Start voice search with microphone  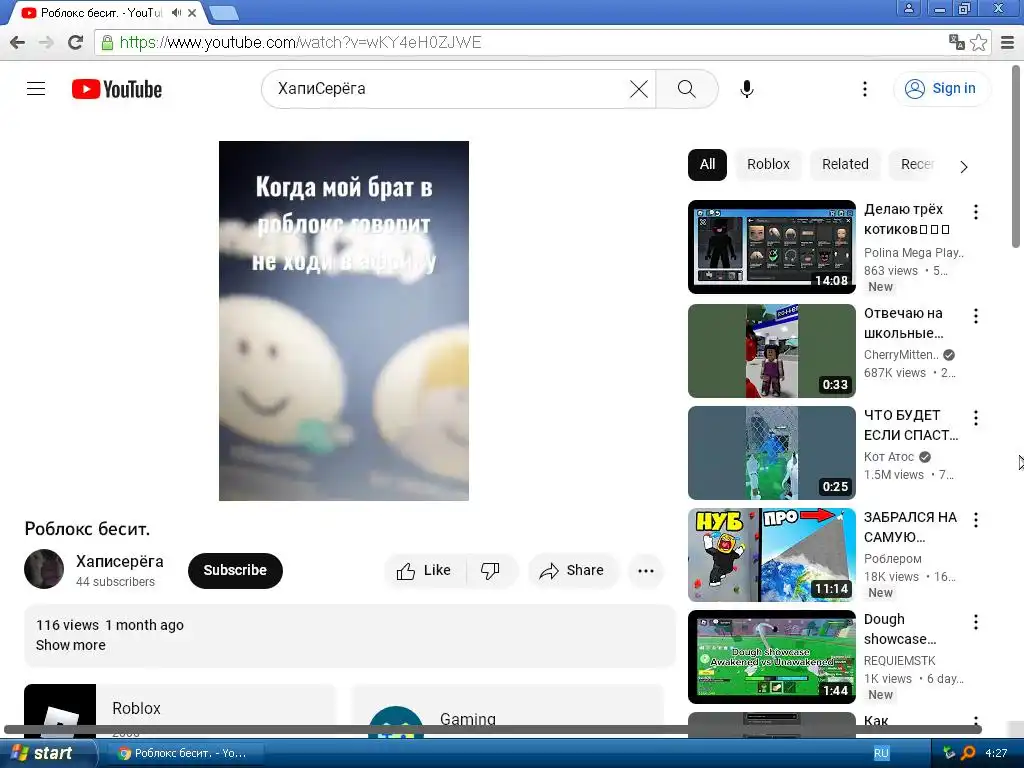point(746,89)
